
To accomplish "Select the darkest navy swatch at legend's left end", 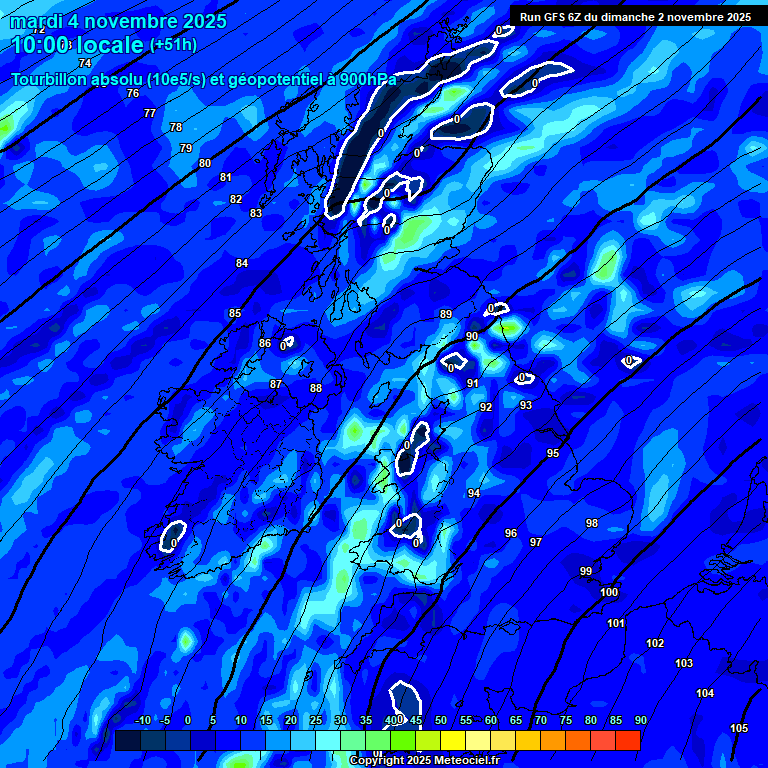I will pyautogui.click(x=127, y=740).
